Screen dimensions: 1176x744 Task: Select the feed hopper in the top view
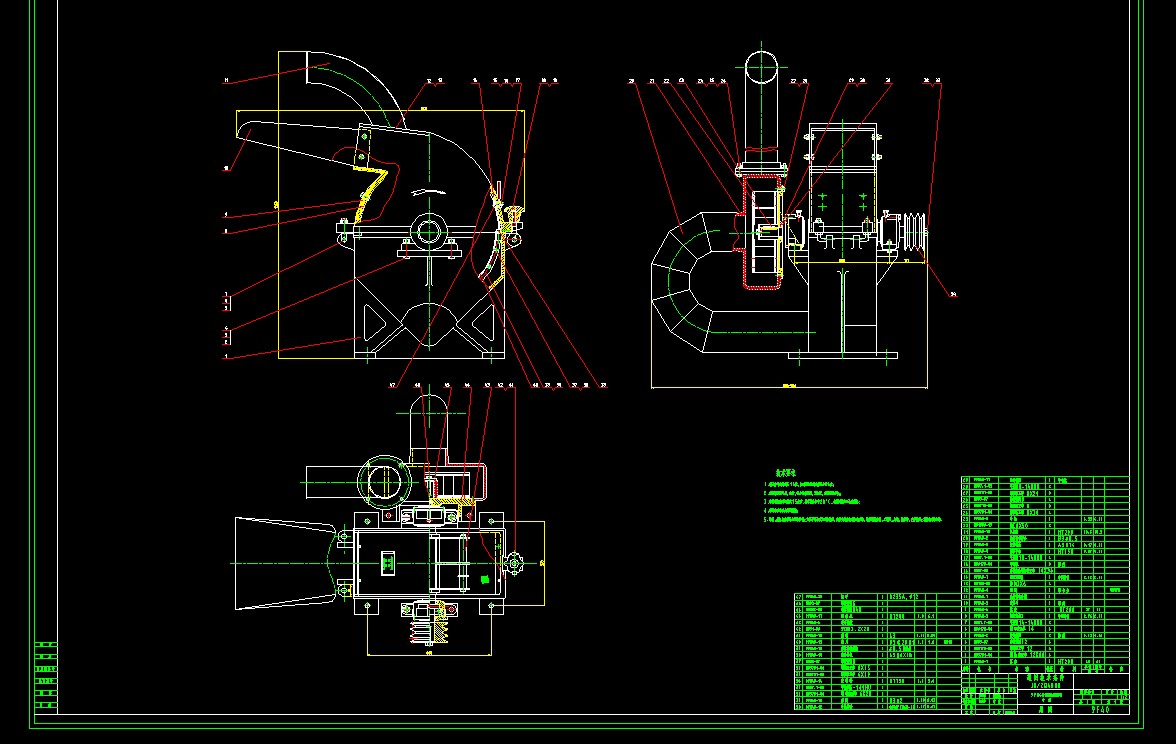pos(285,563)
